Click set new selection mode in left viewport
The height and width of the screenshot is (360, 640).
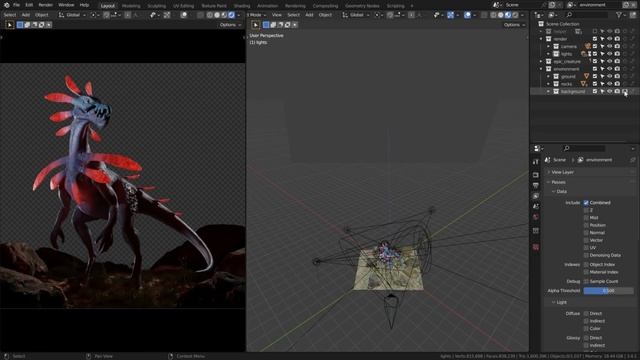[x=20, y=25]
